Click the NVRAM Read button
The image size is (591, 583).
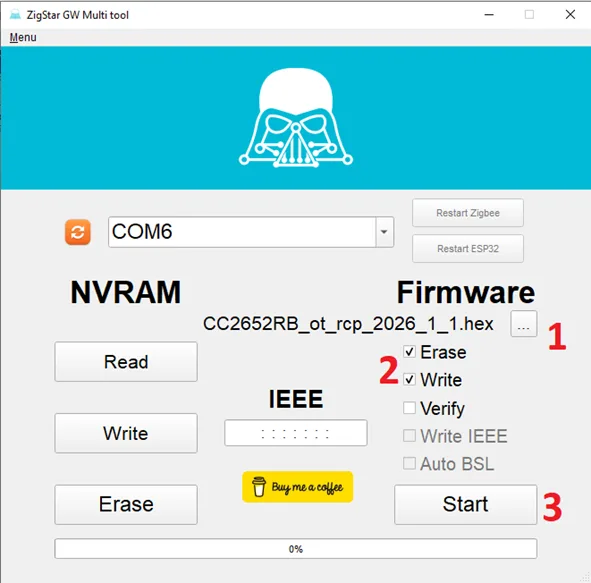click(126, 362)
